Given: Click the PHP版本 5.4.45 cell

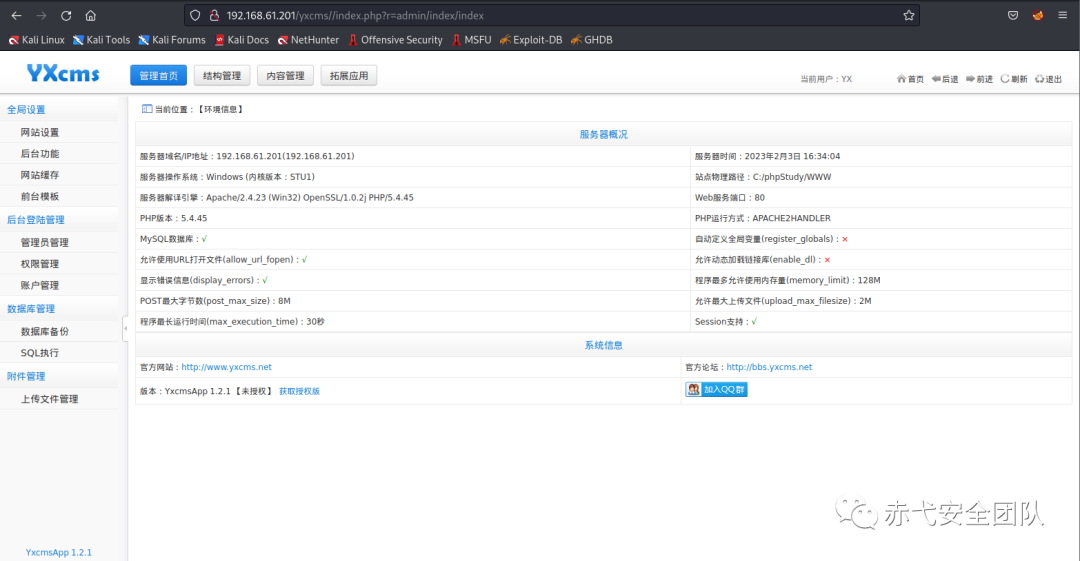Looking at the screenshot, I should pyautogui.click(x=413, y=218).
